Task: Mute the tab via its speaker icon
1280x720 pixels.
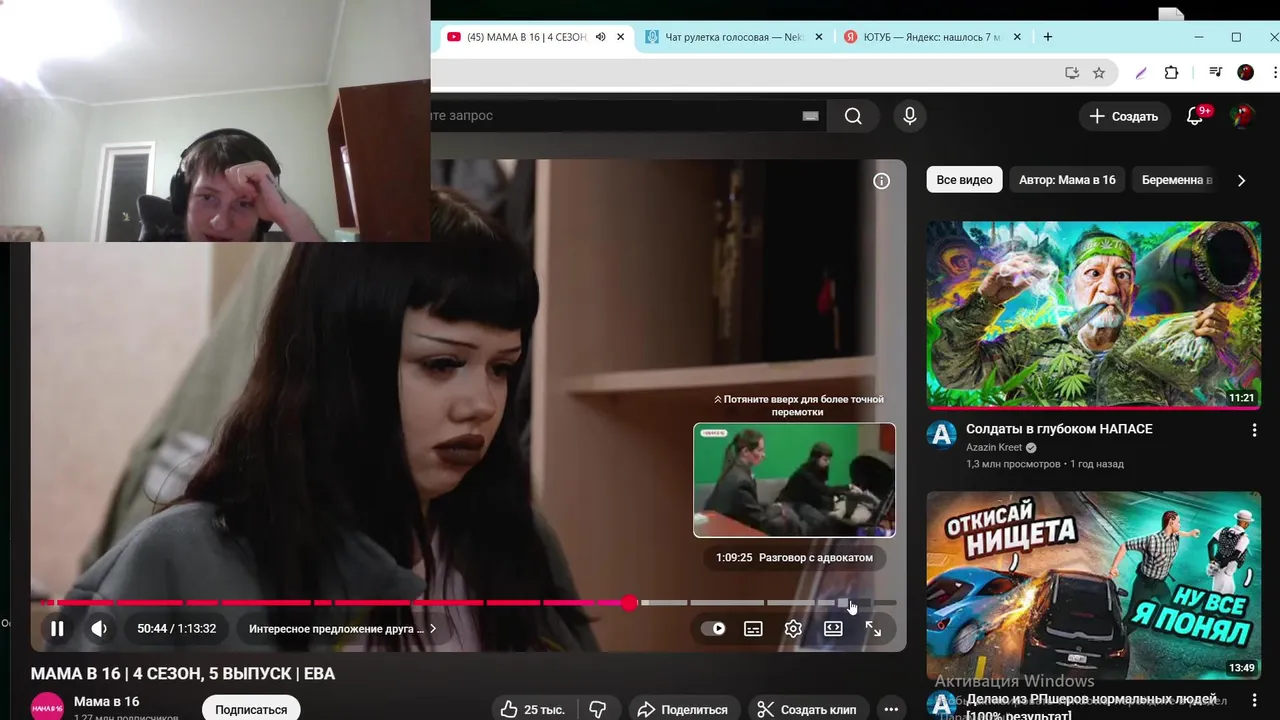Action: pyautogui.click(x=600, y=37)
